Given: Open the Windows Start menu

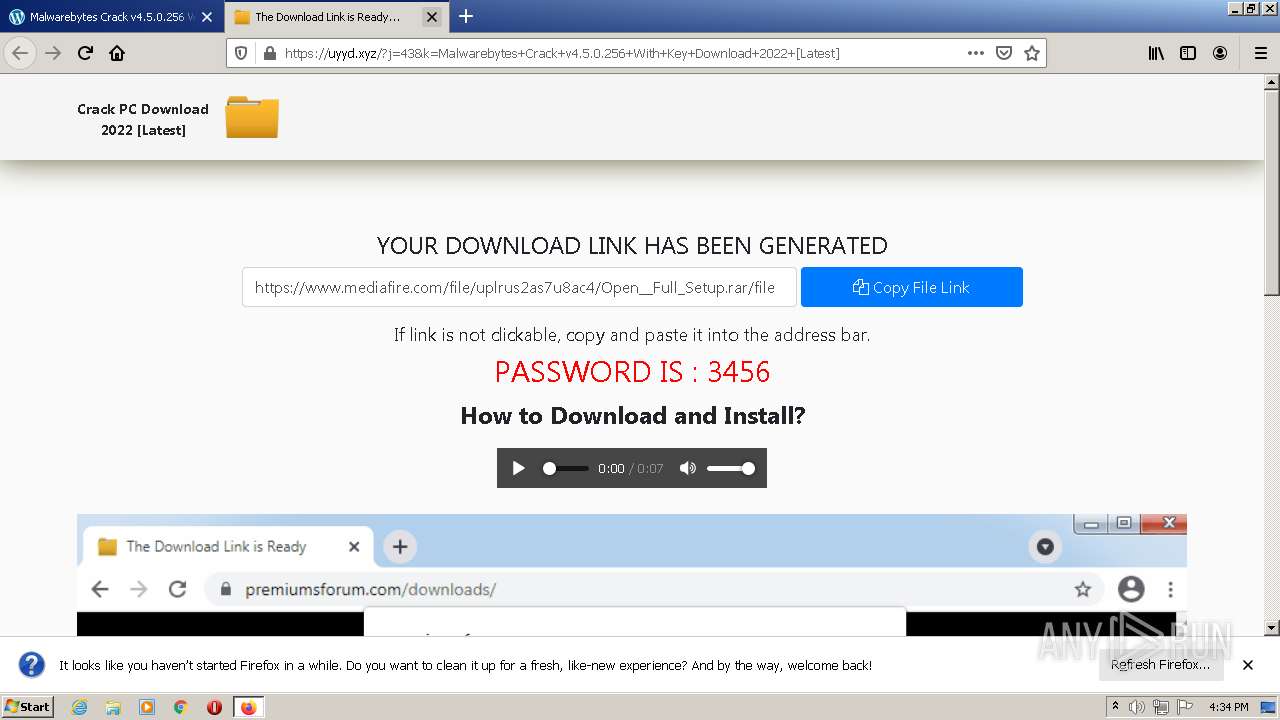Looking at the screenshot, I should [x=28, y=706].
